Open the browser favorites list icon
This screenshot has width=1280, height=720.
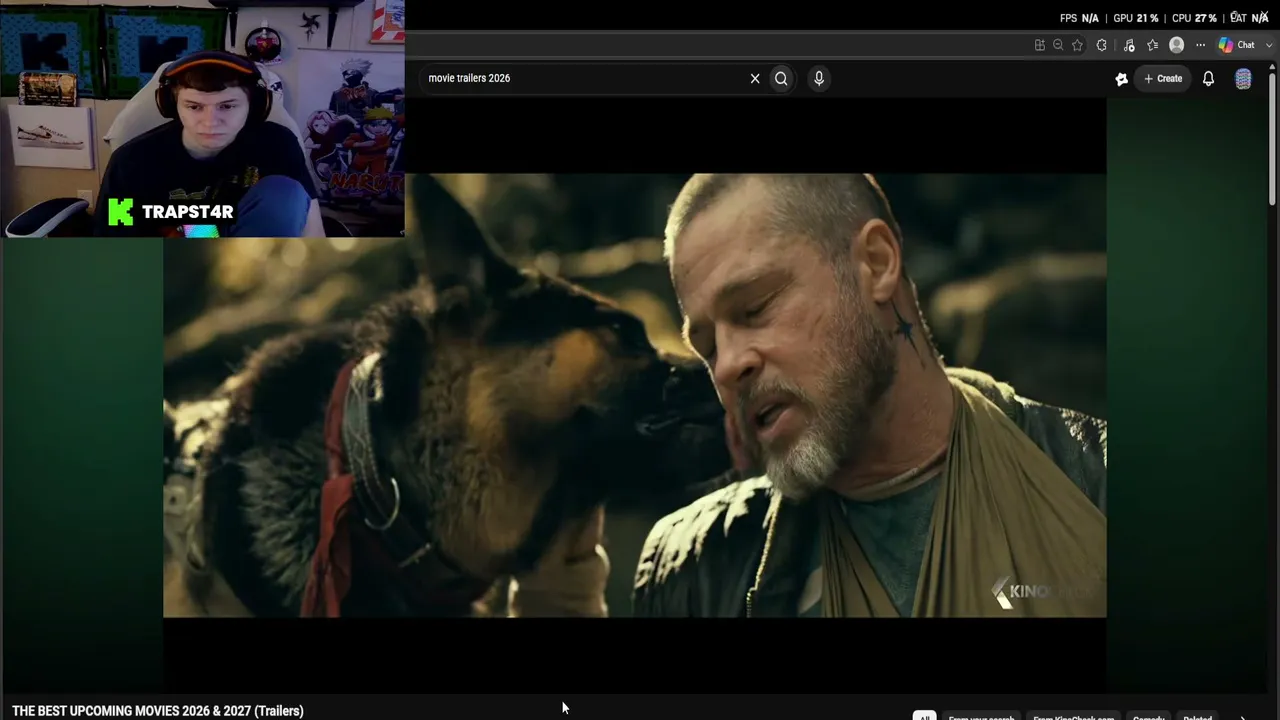tap(1153, 45)
